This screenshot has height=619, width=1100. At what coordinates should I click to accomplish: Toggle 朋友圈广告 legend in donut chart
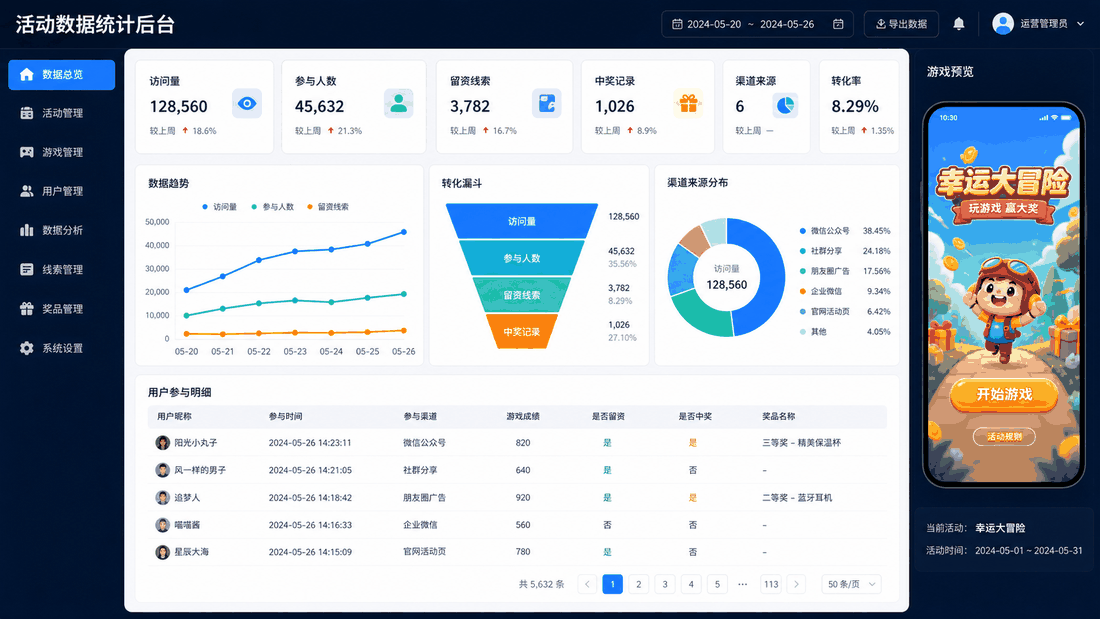(825, 271)
